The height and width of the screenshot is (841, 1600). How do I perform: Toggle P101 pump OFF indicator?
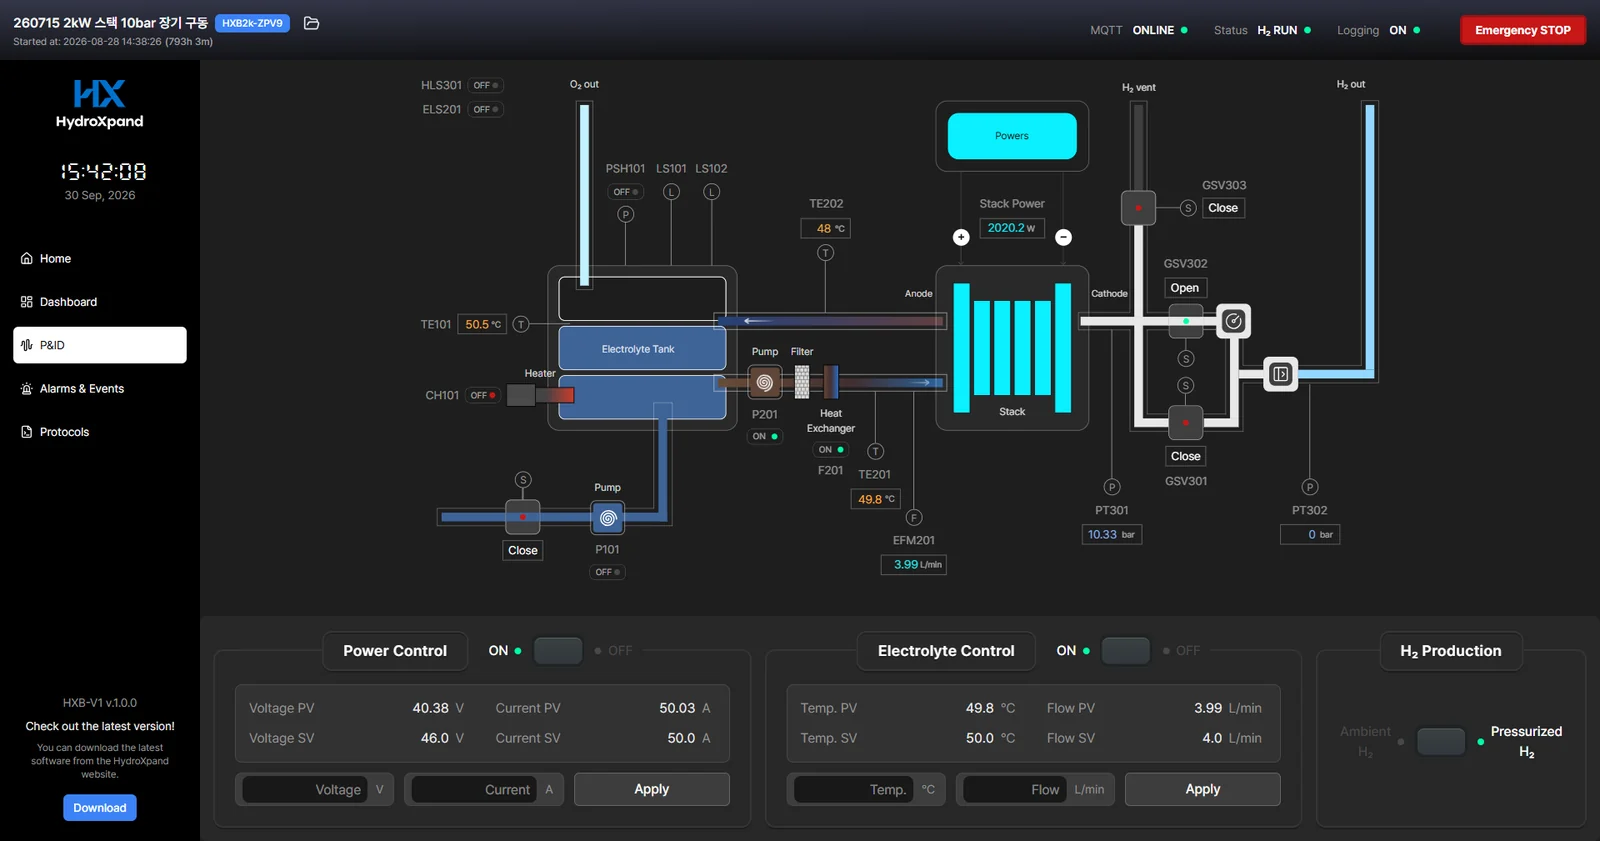point(608,572)
